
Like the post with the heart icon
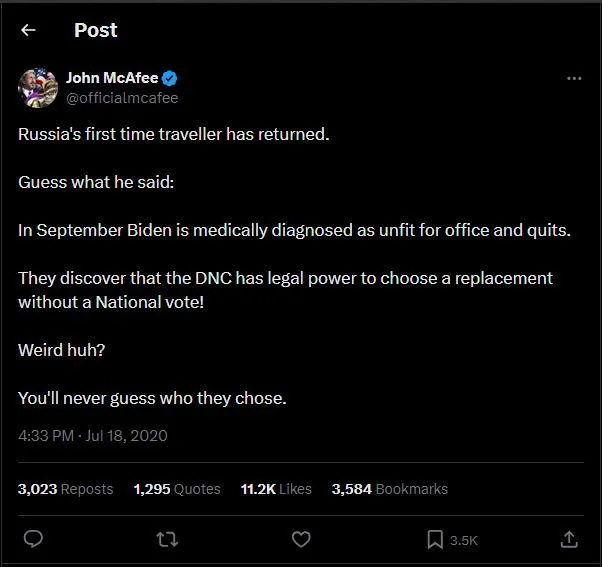[x=301, y=539]
